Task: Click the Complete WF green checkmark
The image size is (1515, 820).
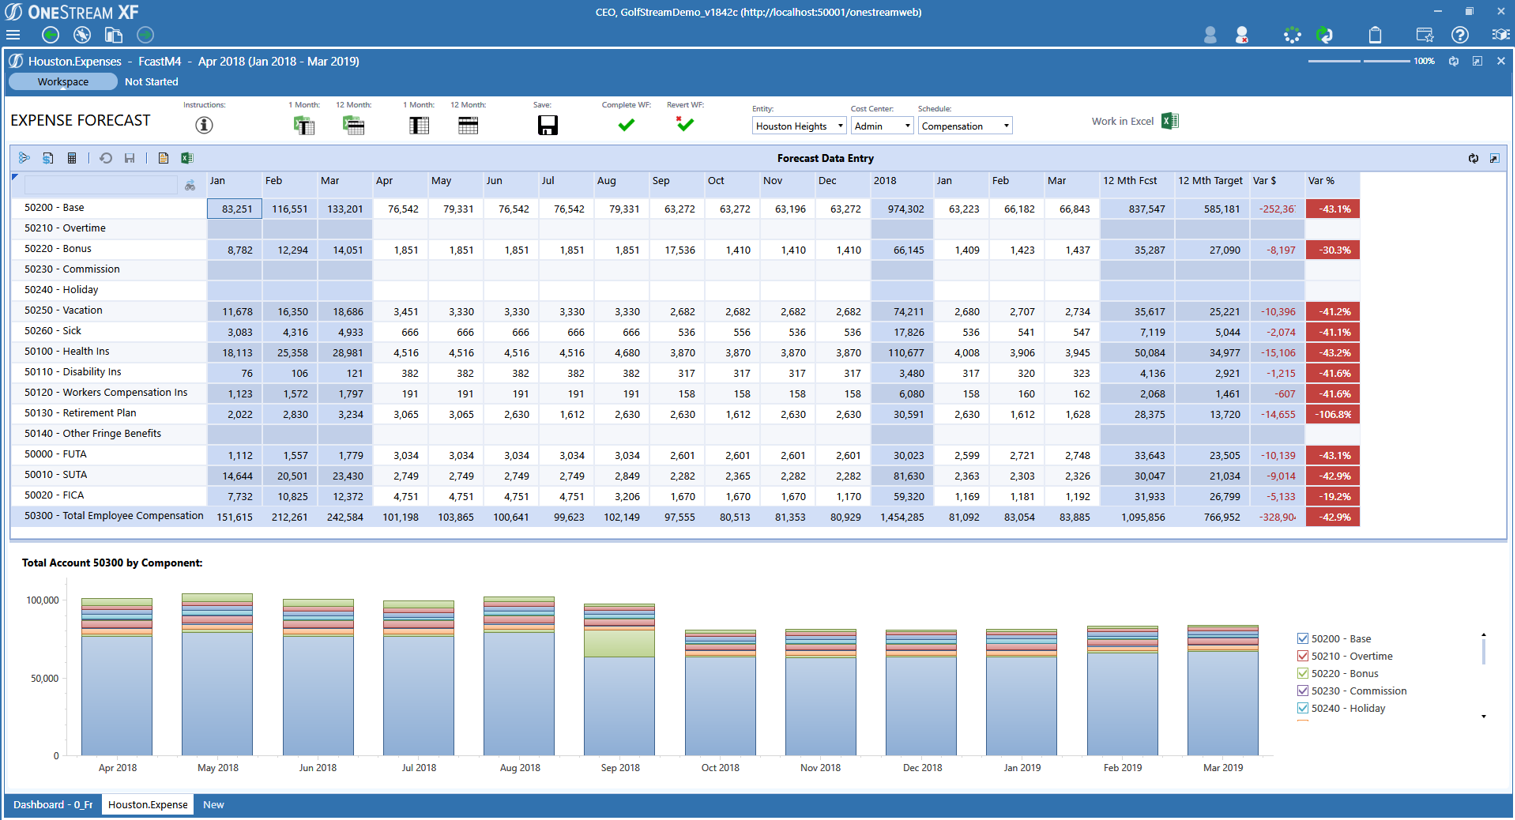Action: 626,125
